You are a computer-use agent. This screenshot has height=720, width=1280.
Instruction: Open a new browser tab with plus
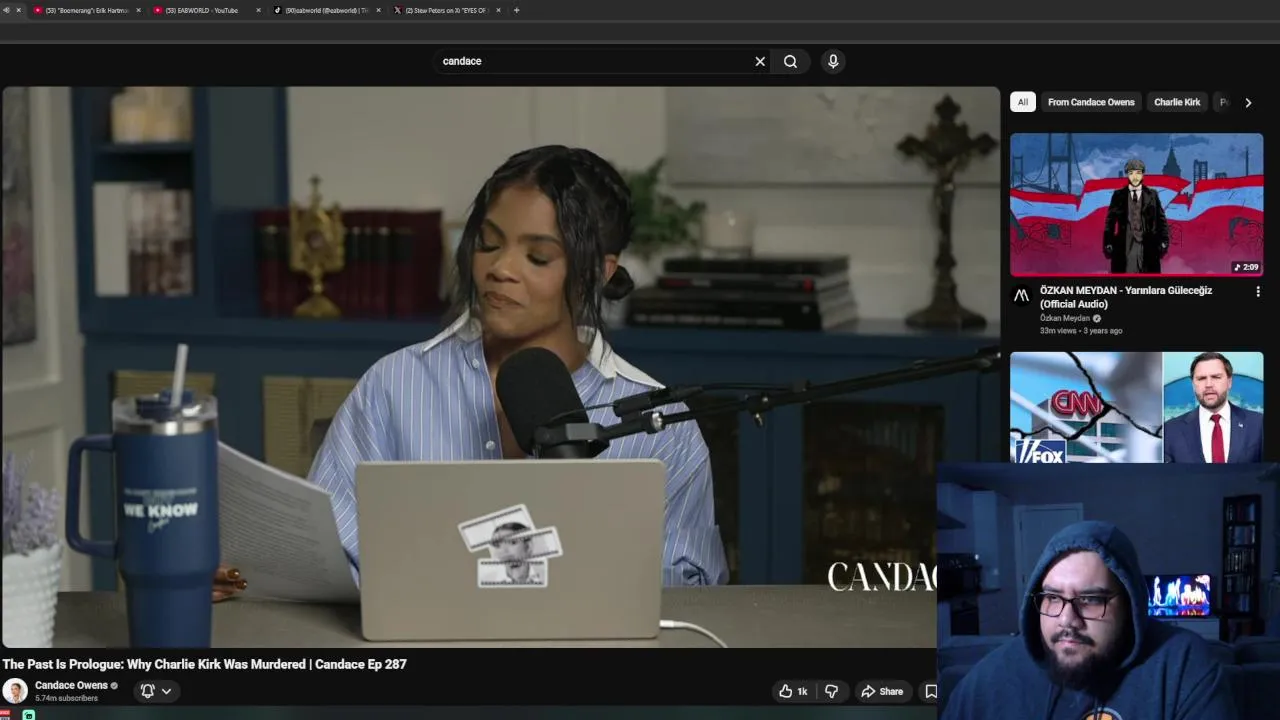pos(516,10)
